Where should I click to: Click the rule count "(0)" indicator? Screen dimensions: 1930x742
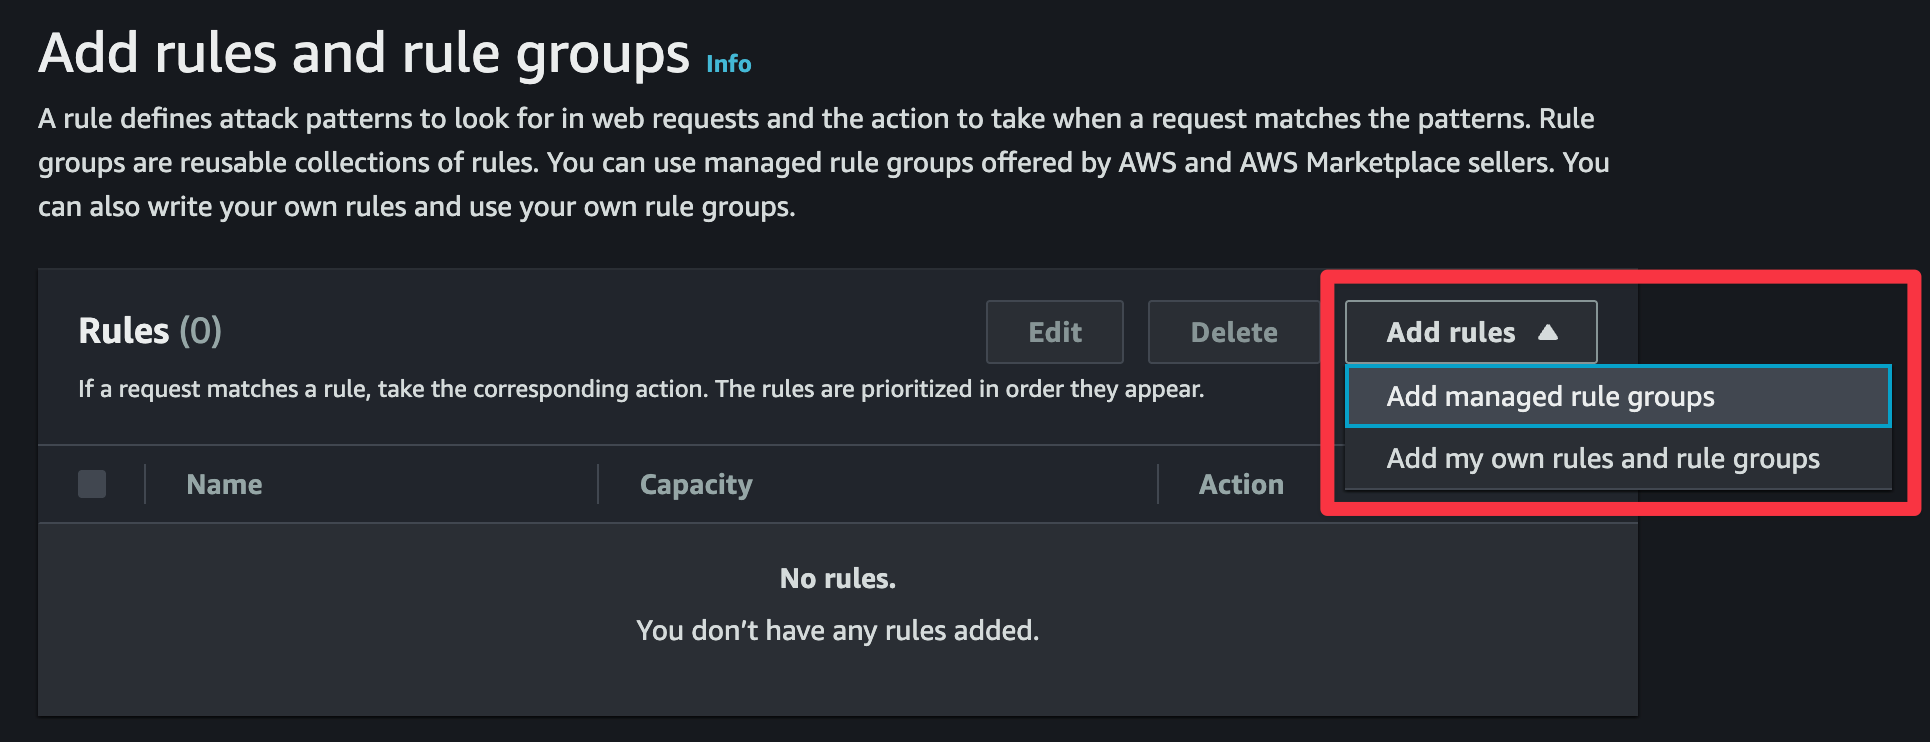pos(200,330)
